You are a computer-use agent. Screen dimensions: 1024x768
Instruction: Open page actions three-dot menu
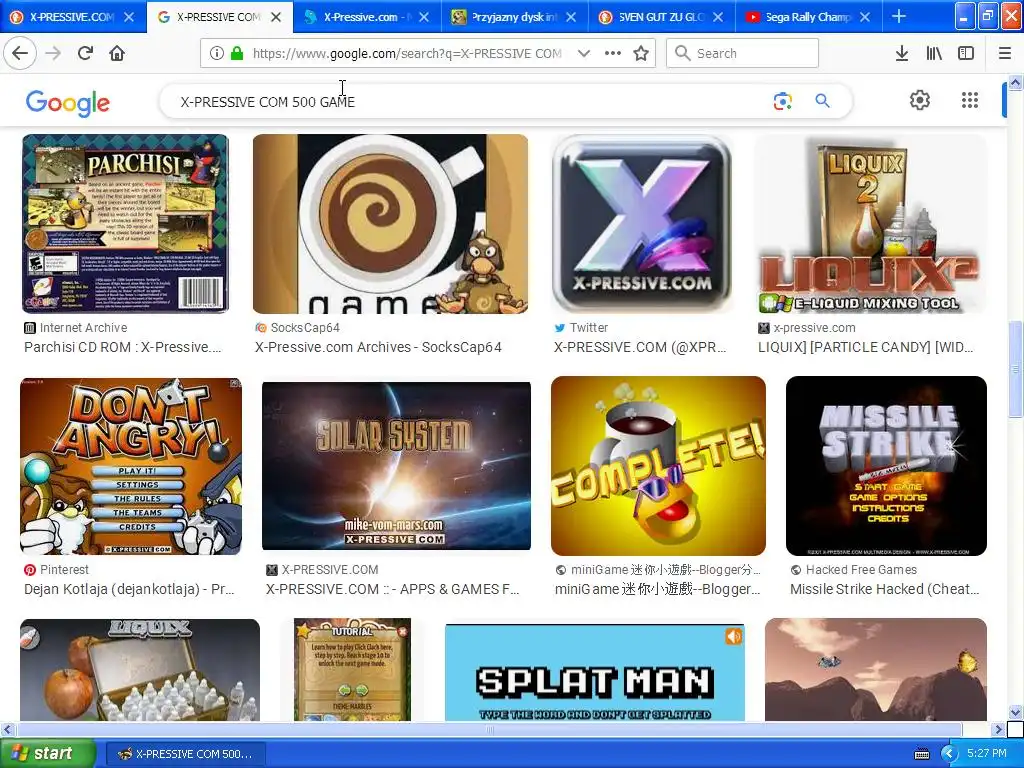click(x=613, y=54)
